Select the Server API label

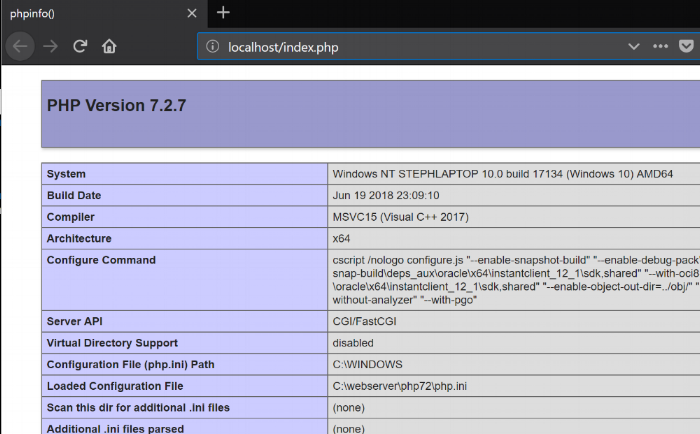(75, 321)
